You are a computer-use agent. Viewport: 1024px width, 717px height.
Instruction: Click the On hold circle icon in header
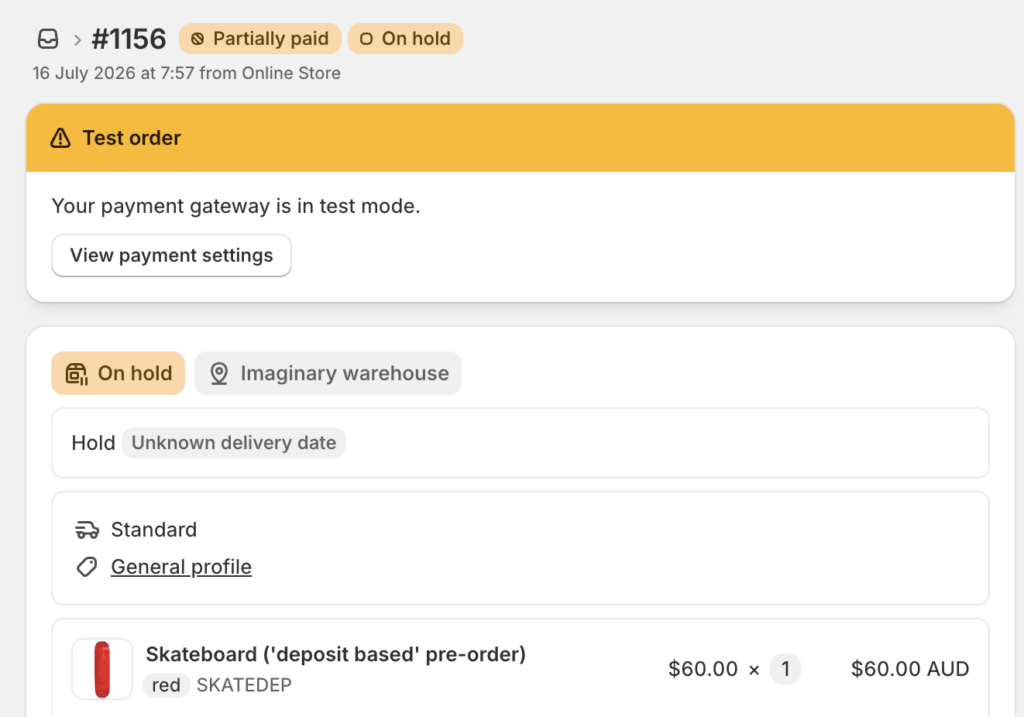366,39
